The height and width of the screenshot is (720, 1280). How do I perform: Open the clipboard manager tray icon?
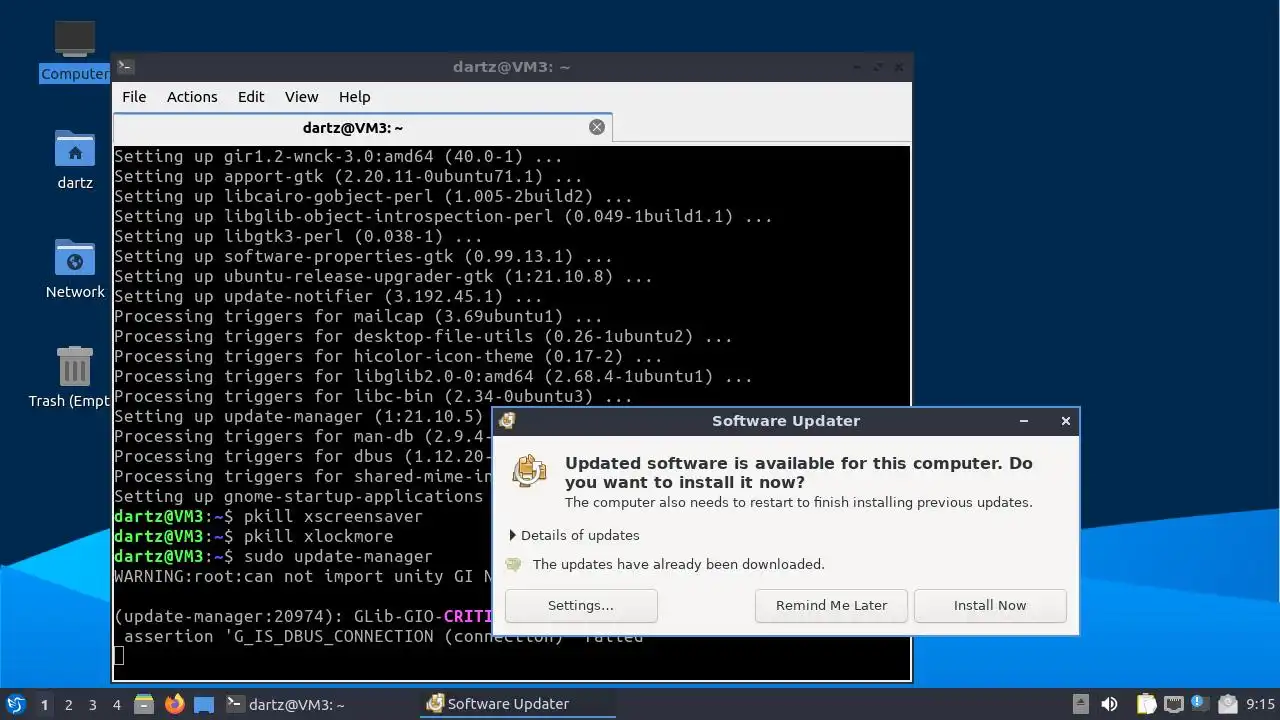coord(1146,704)
